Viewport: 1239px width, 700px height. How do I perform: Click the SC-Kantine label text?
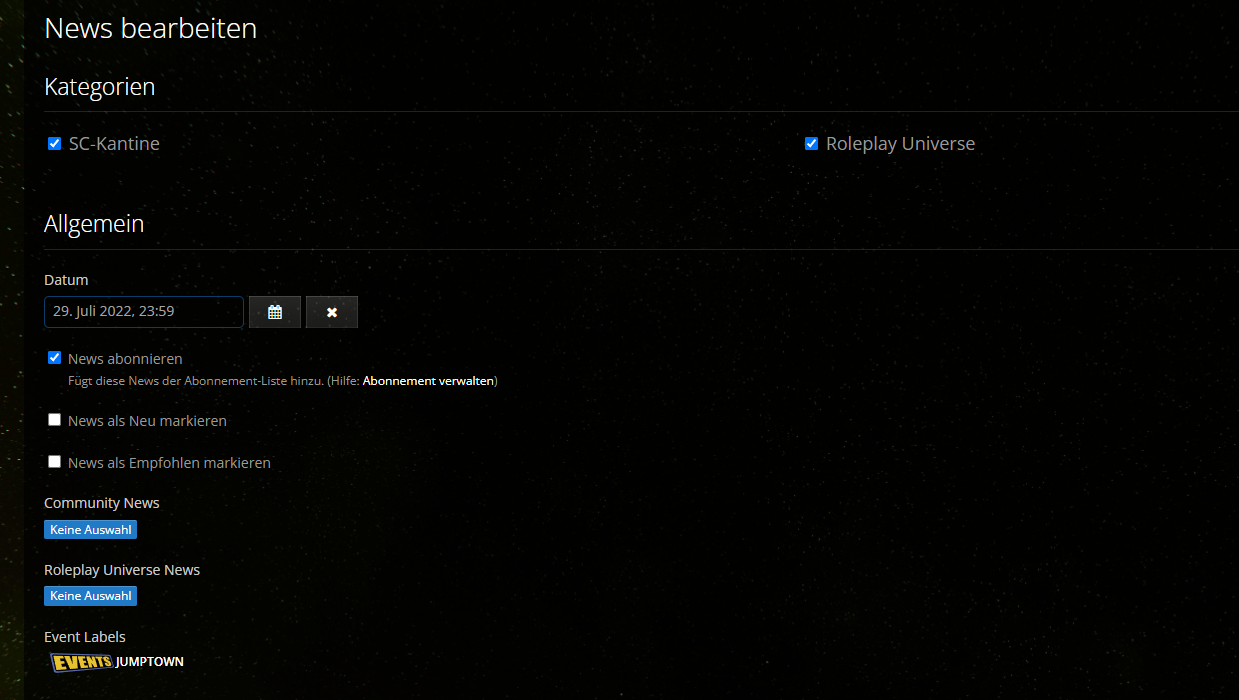(114, 144)
